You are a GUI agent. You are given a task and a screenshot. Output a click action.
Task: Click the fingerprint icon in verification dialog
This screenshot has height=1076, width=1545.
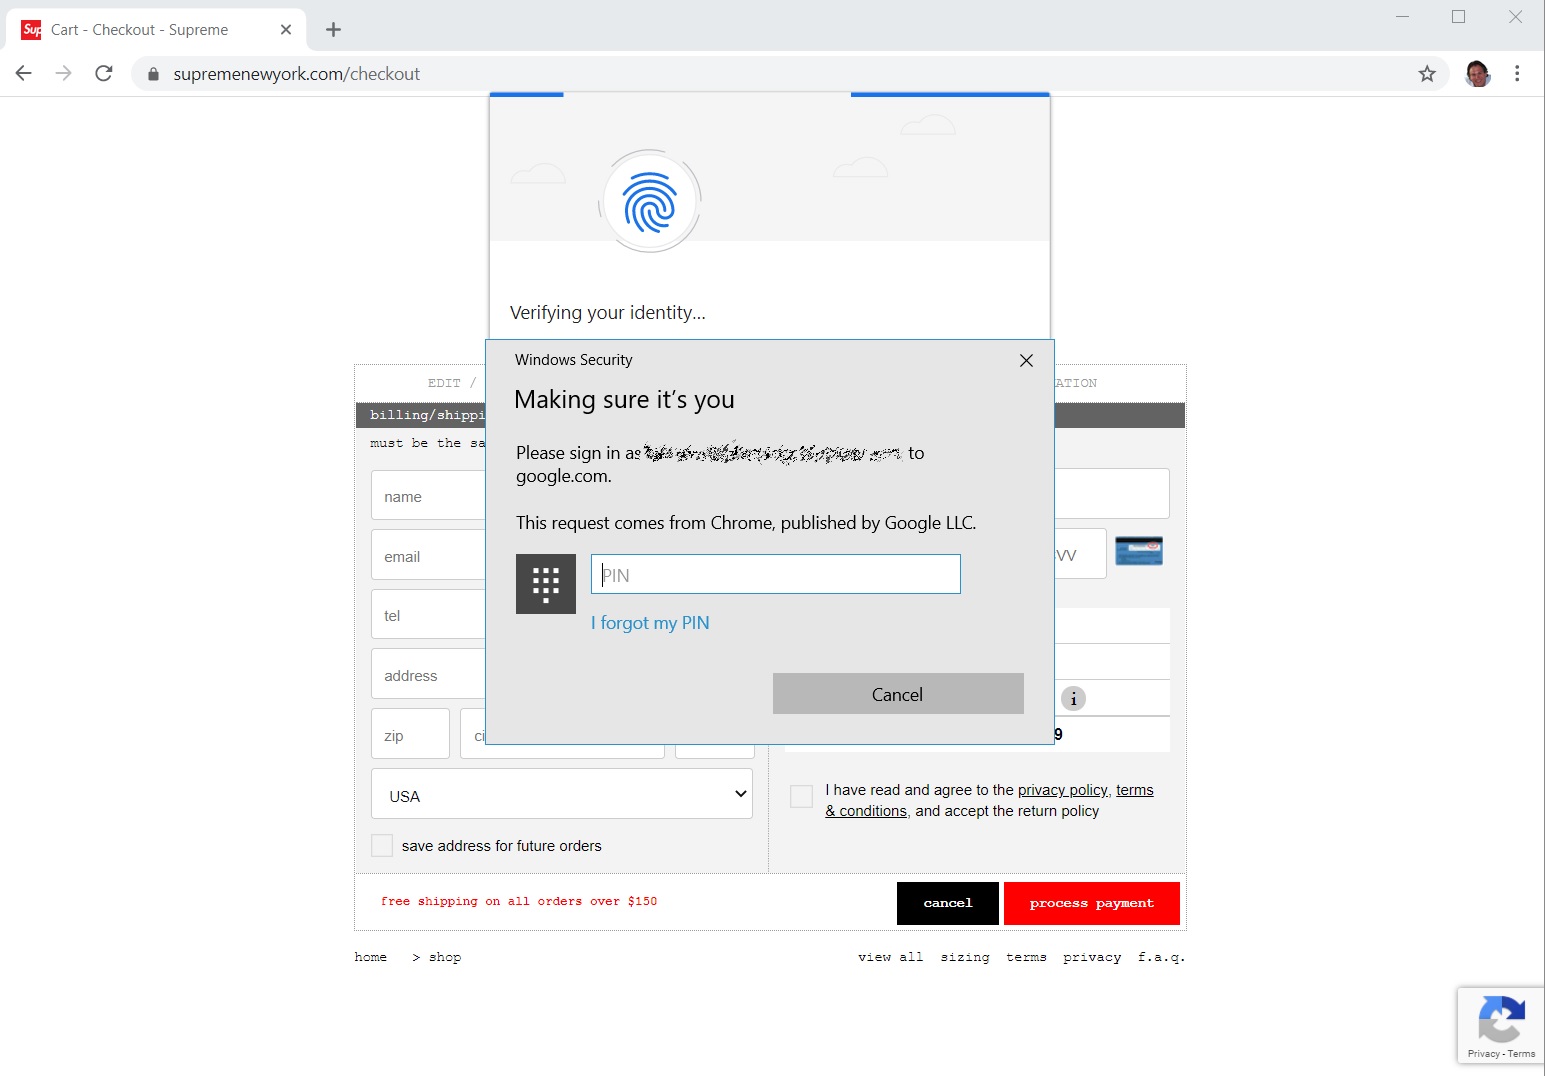650,201
